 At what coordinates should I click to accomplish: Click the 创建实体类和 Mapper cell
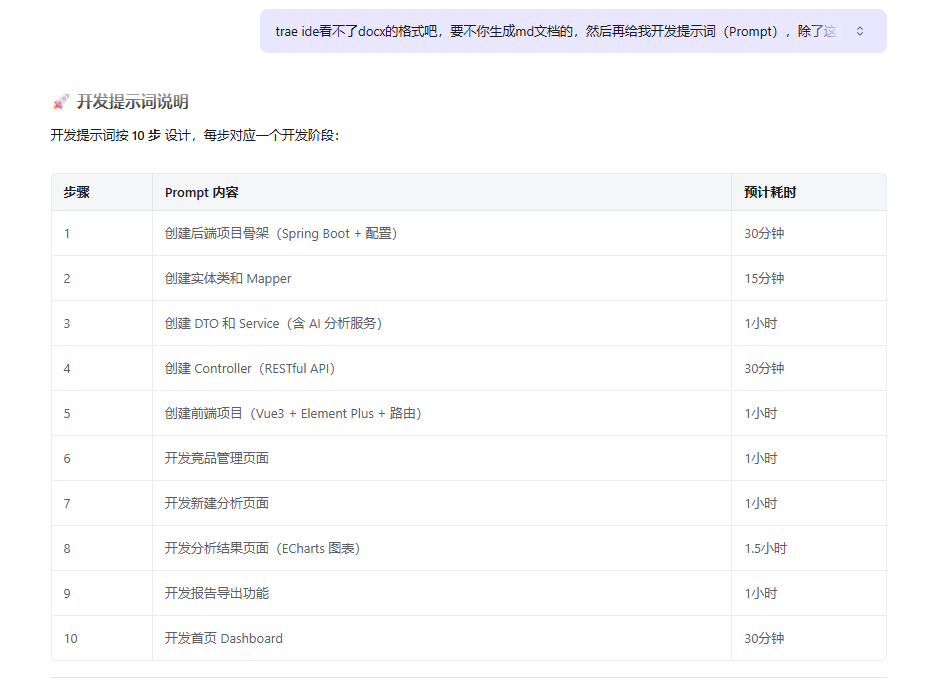(x=228, y=279)
